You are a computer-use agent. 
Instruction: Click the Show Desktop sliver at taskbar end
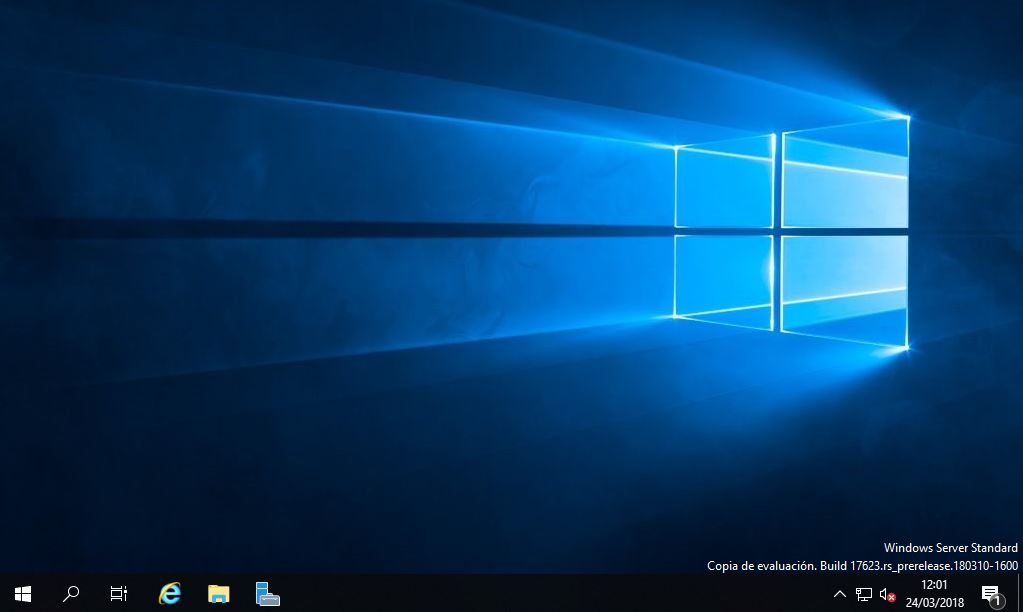(1019, 594)
